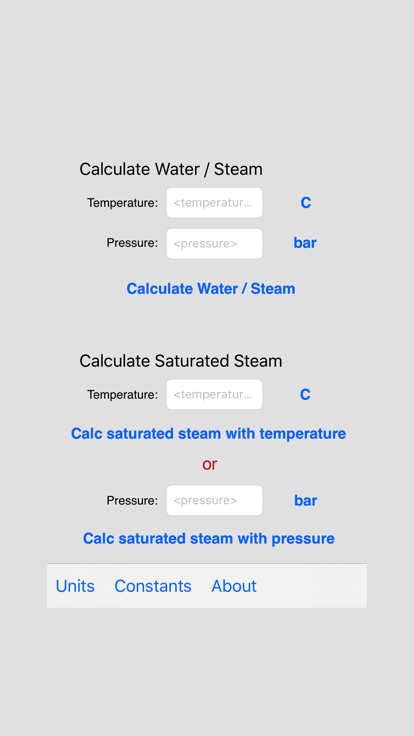Click the Pressure: label under Water / Steam
The width and height of the screenshot is (414, 736).
coord(132,243)
